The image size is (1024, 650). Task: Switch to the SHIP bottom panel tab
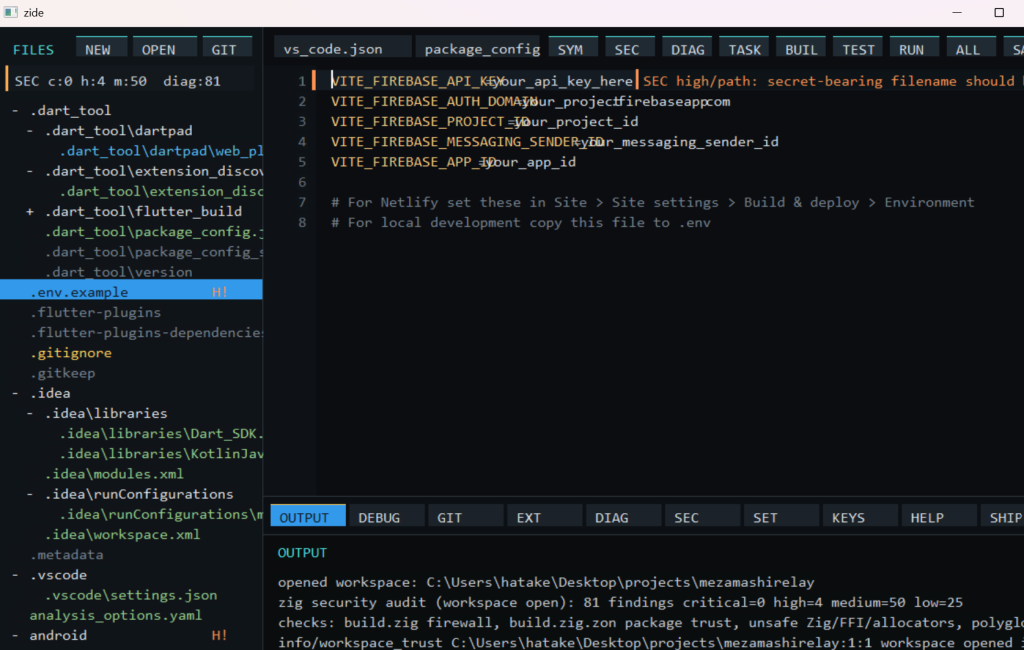click(1002, 516)
